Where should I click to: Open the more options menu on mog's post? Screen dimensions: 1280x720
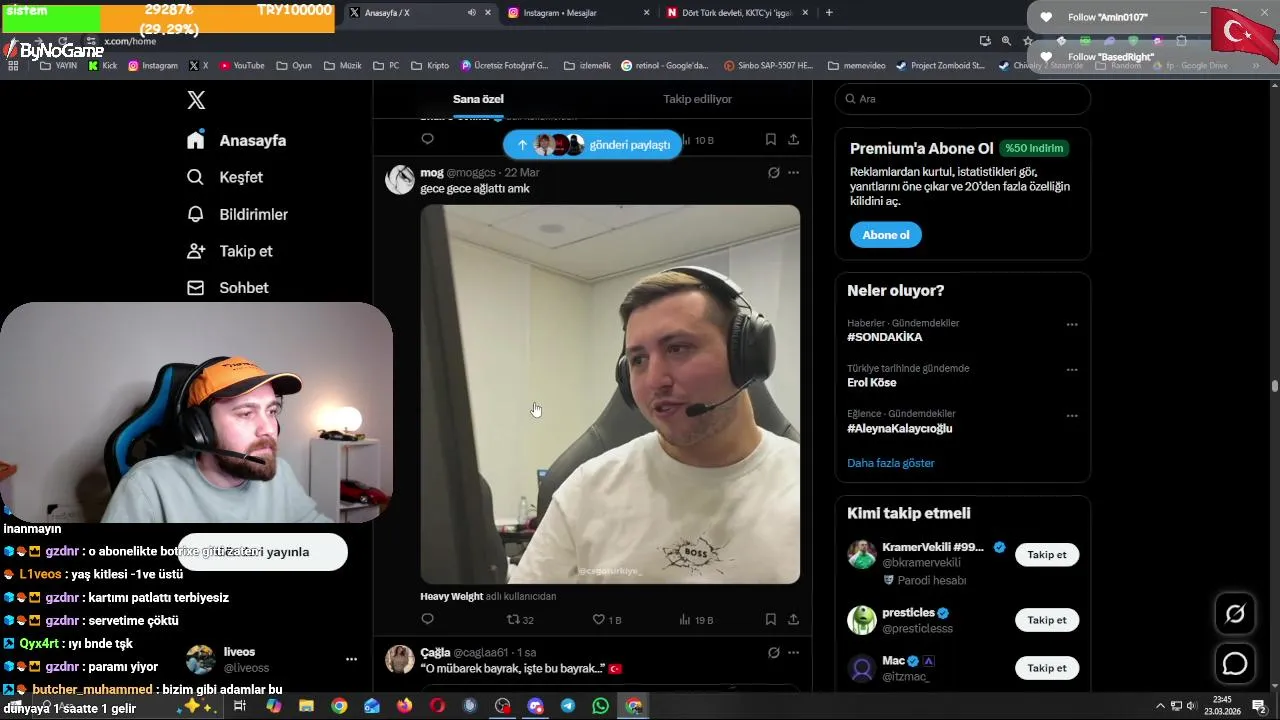coord(793,172)
